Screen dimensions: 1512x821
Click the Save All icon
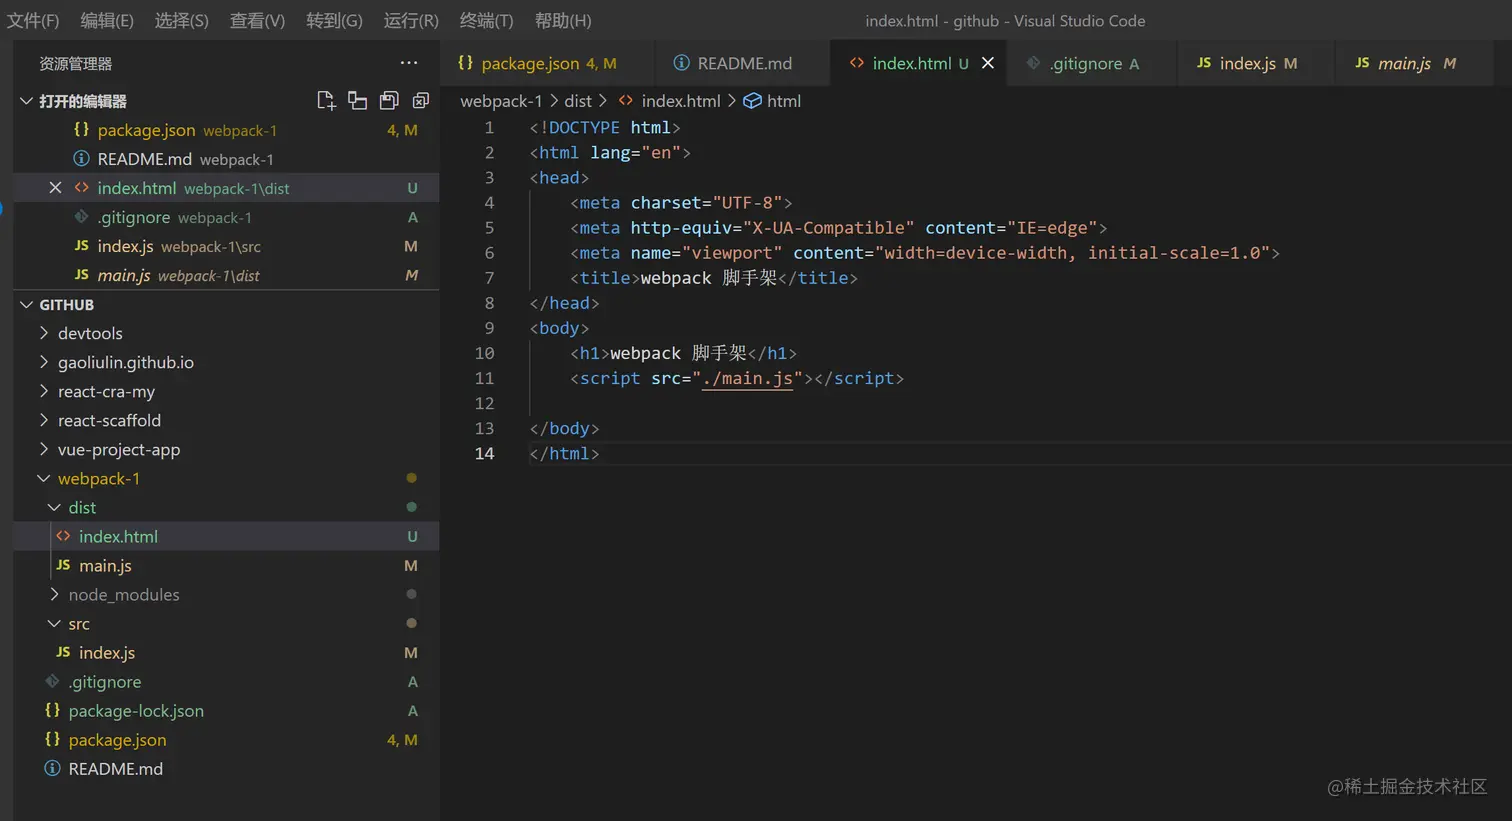tap(389, 101)
